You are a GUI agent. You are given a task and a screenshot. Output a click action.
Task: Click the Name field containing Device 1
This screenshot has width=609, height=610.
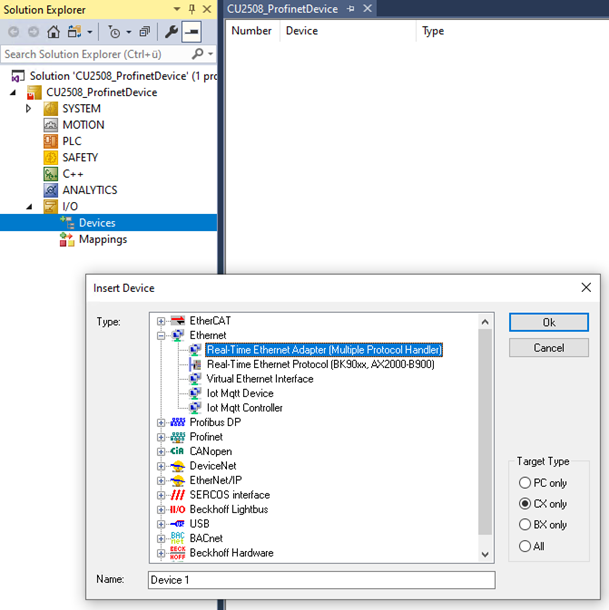click(x=321, y=580)
